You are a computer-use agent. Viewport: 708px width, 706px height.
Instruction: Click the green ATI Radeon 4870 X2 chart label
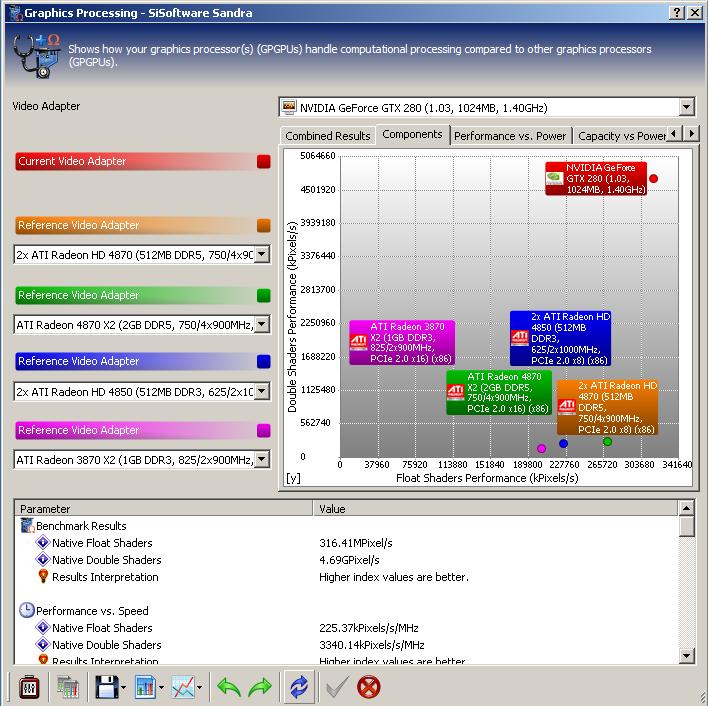[x=499, y=393]
